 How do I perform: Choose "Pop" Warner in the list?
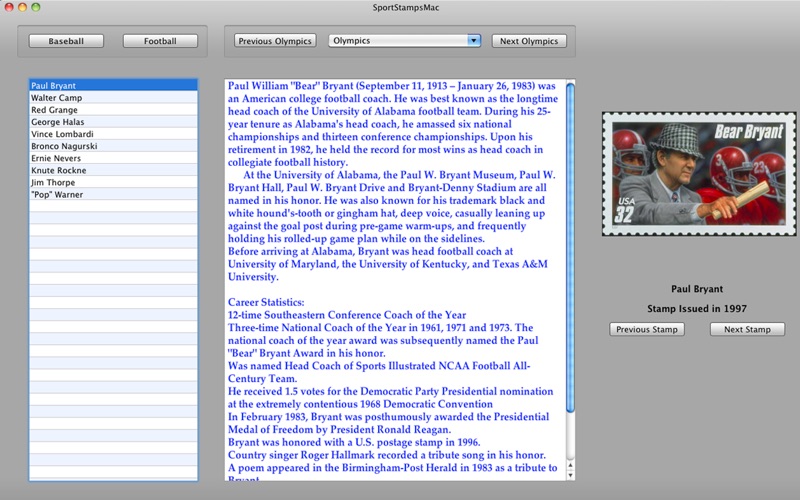pos(113,194)
